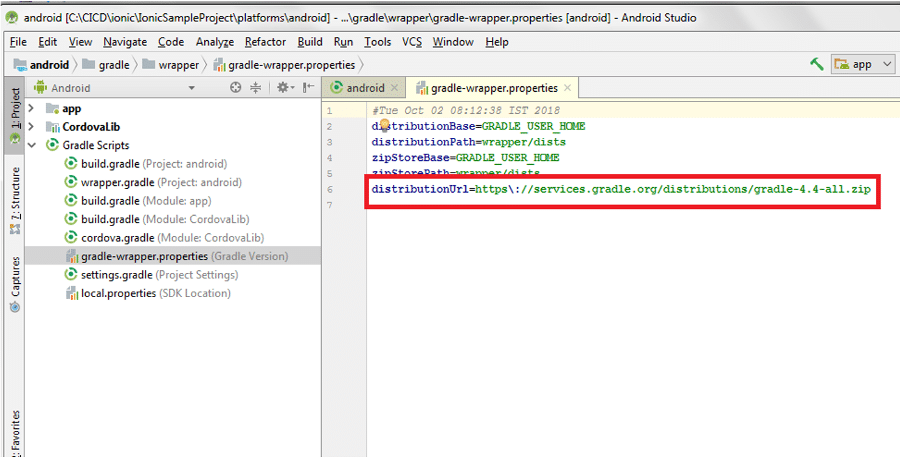Close the gradle-wrapper.properties editor tab
This screenshot has height=460, width=900.
pos(567,88)
